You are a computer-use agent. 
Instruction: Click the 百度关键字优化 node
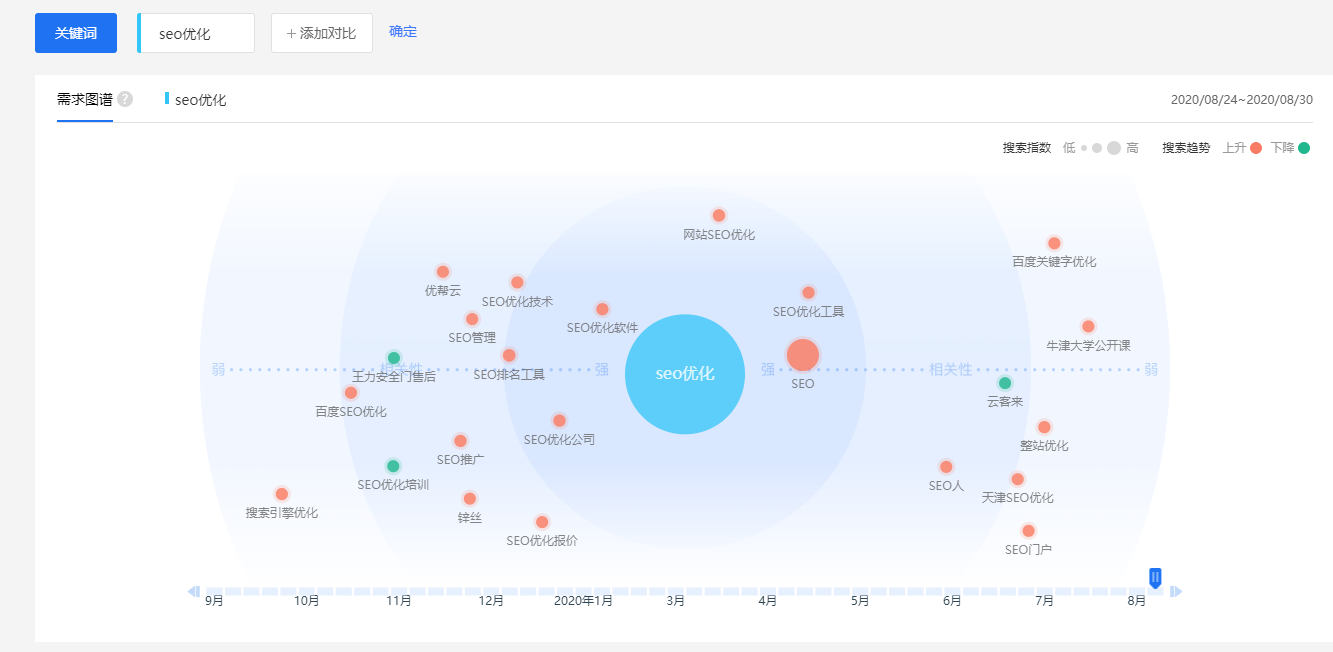pos(1054,243)
